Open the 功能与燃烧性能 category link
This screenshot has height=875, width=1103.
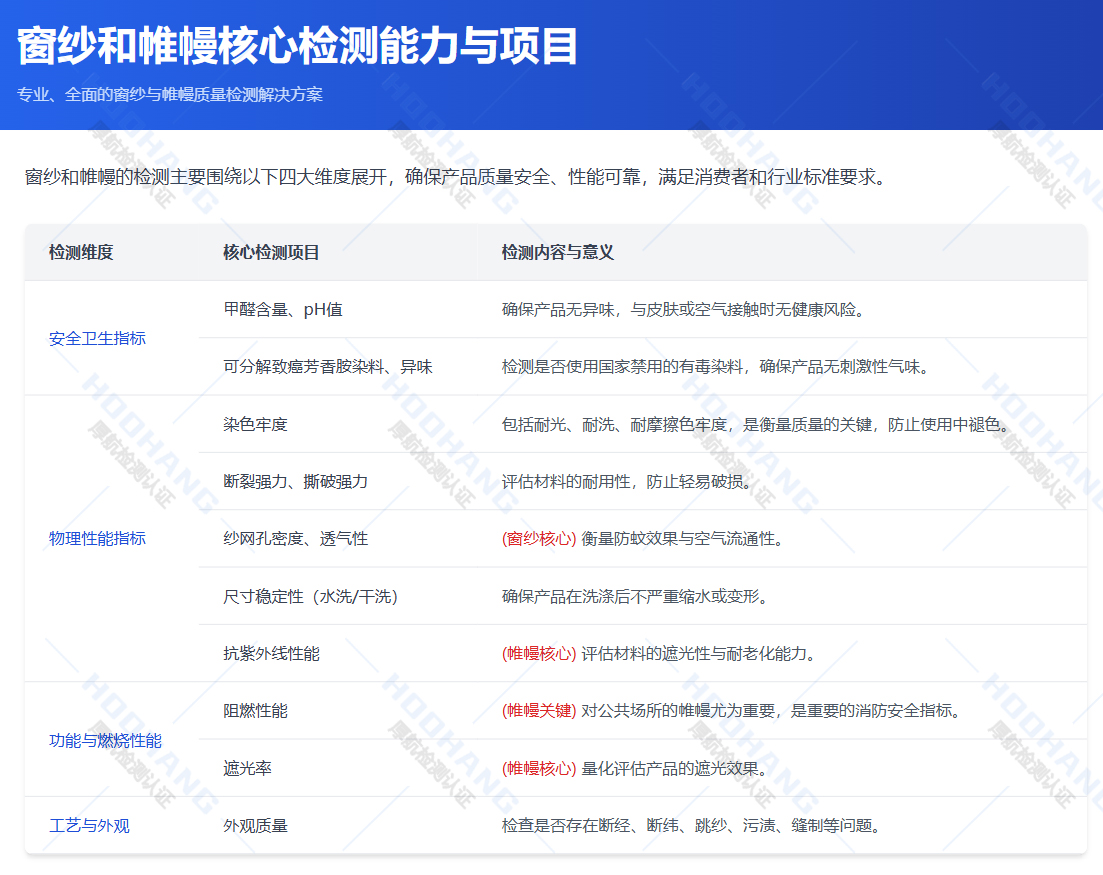105,741
